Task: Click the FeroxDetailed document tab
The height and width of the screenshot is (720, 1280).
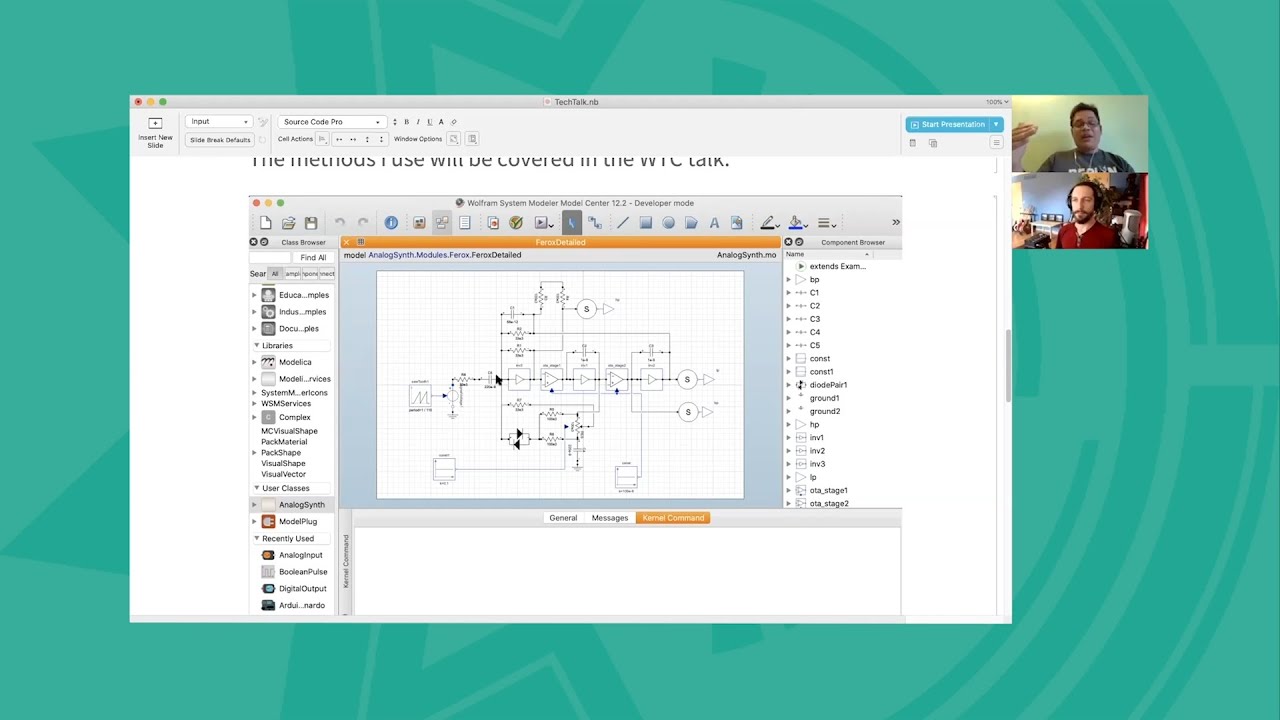Action: [x=560, y=242]
